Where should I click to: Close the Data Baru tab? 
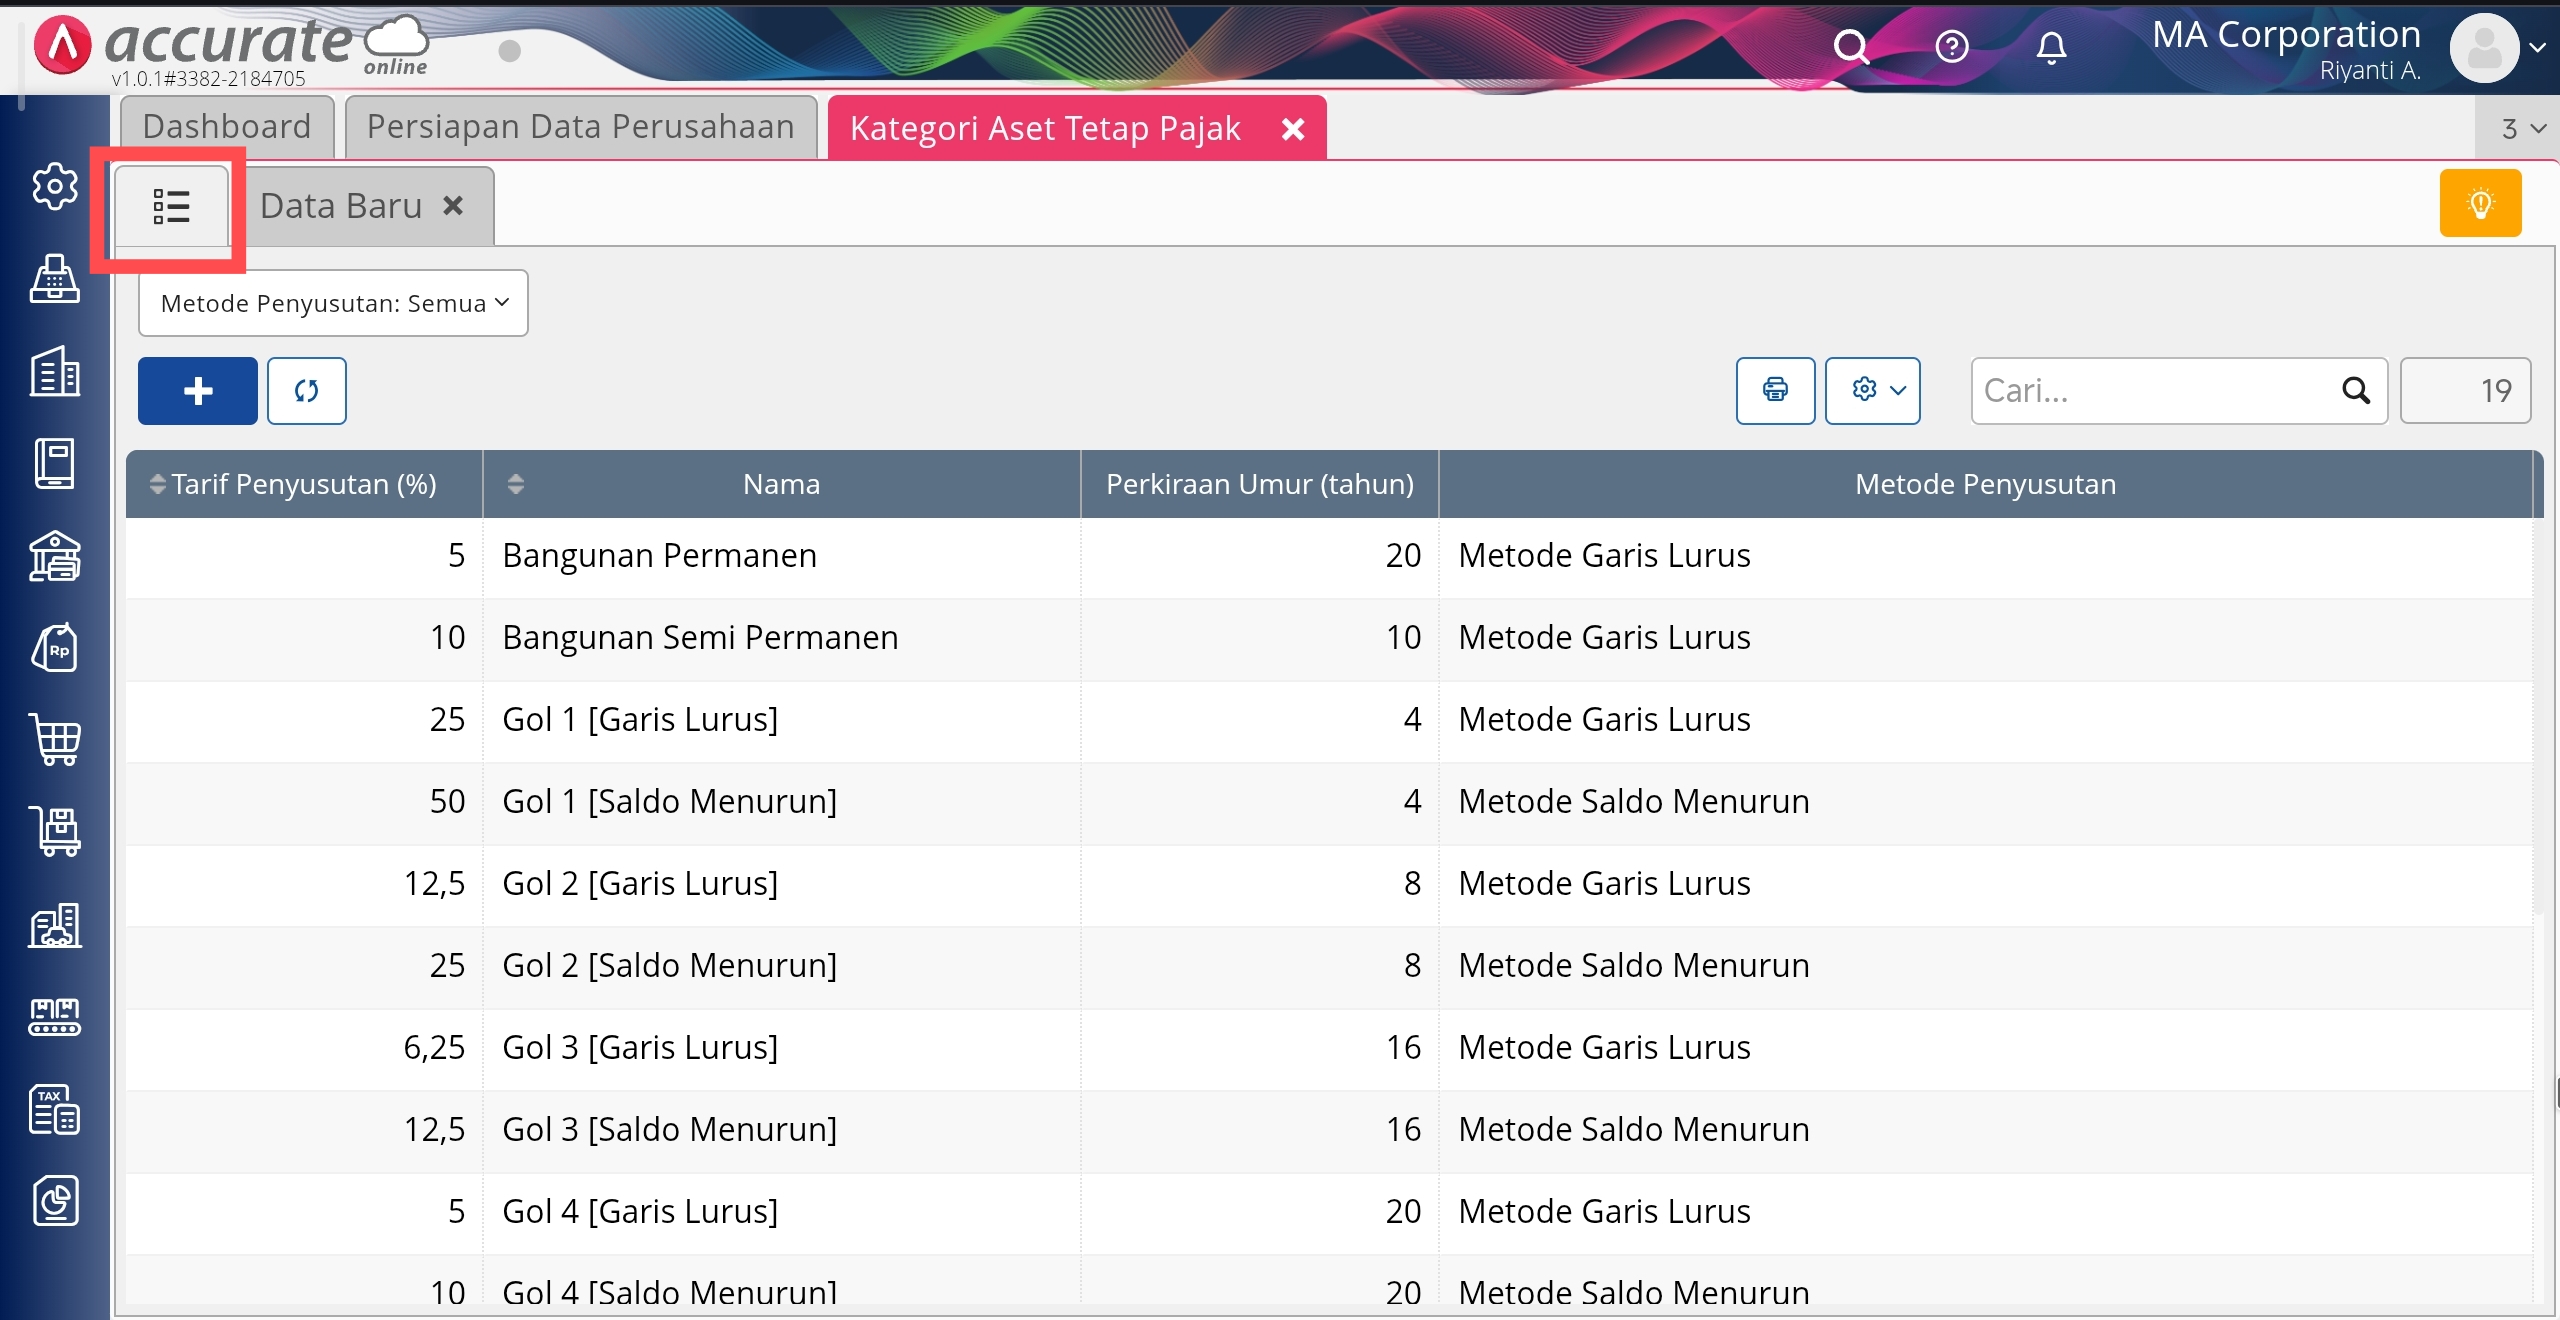[453, 206]
